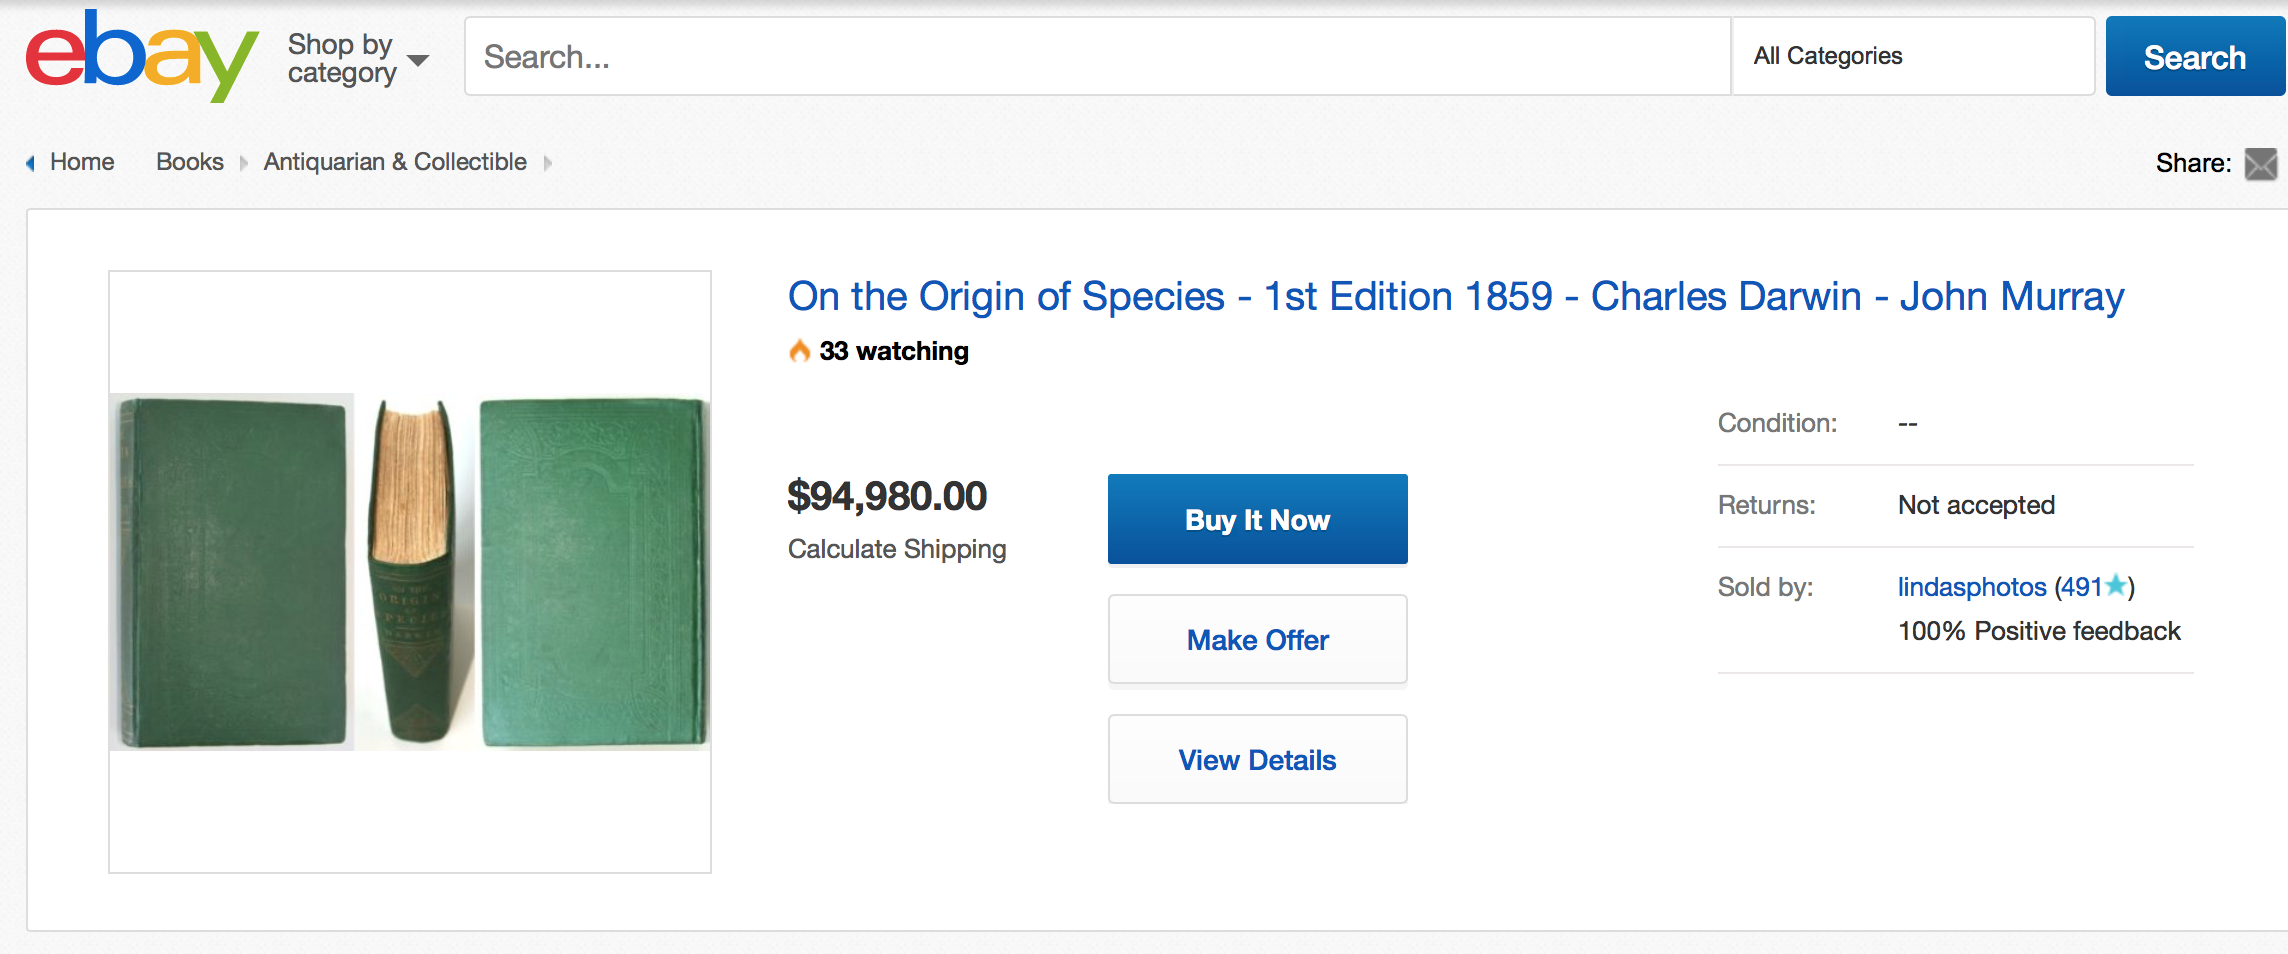Click the email share envelope icon
Viewport: 2288px width, 954px height.
[x=2260, y=163]
